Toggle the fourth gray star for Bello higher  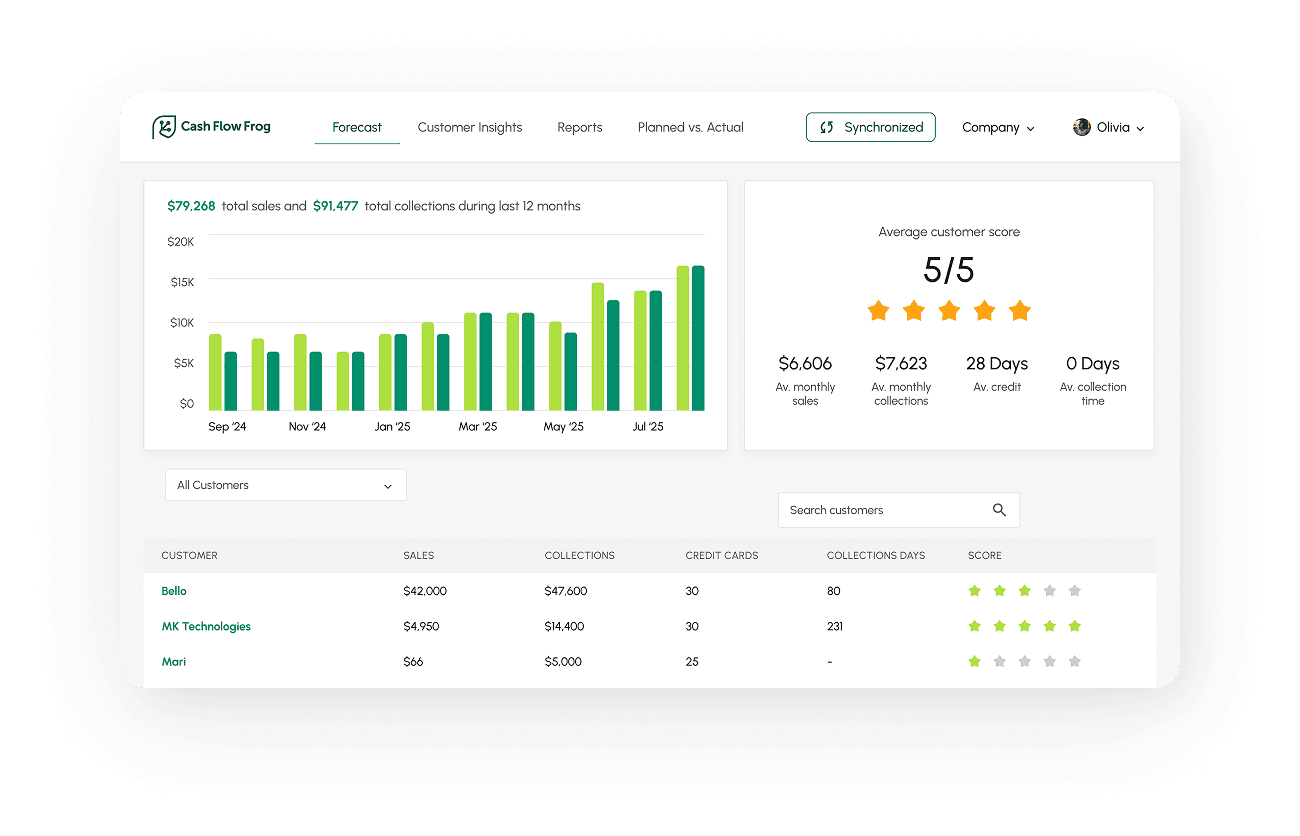1049,591
